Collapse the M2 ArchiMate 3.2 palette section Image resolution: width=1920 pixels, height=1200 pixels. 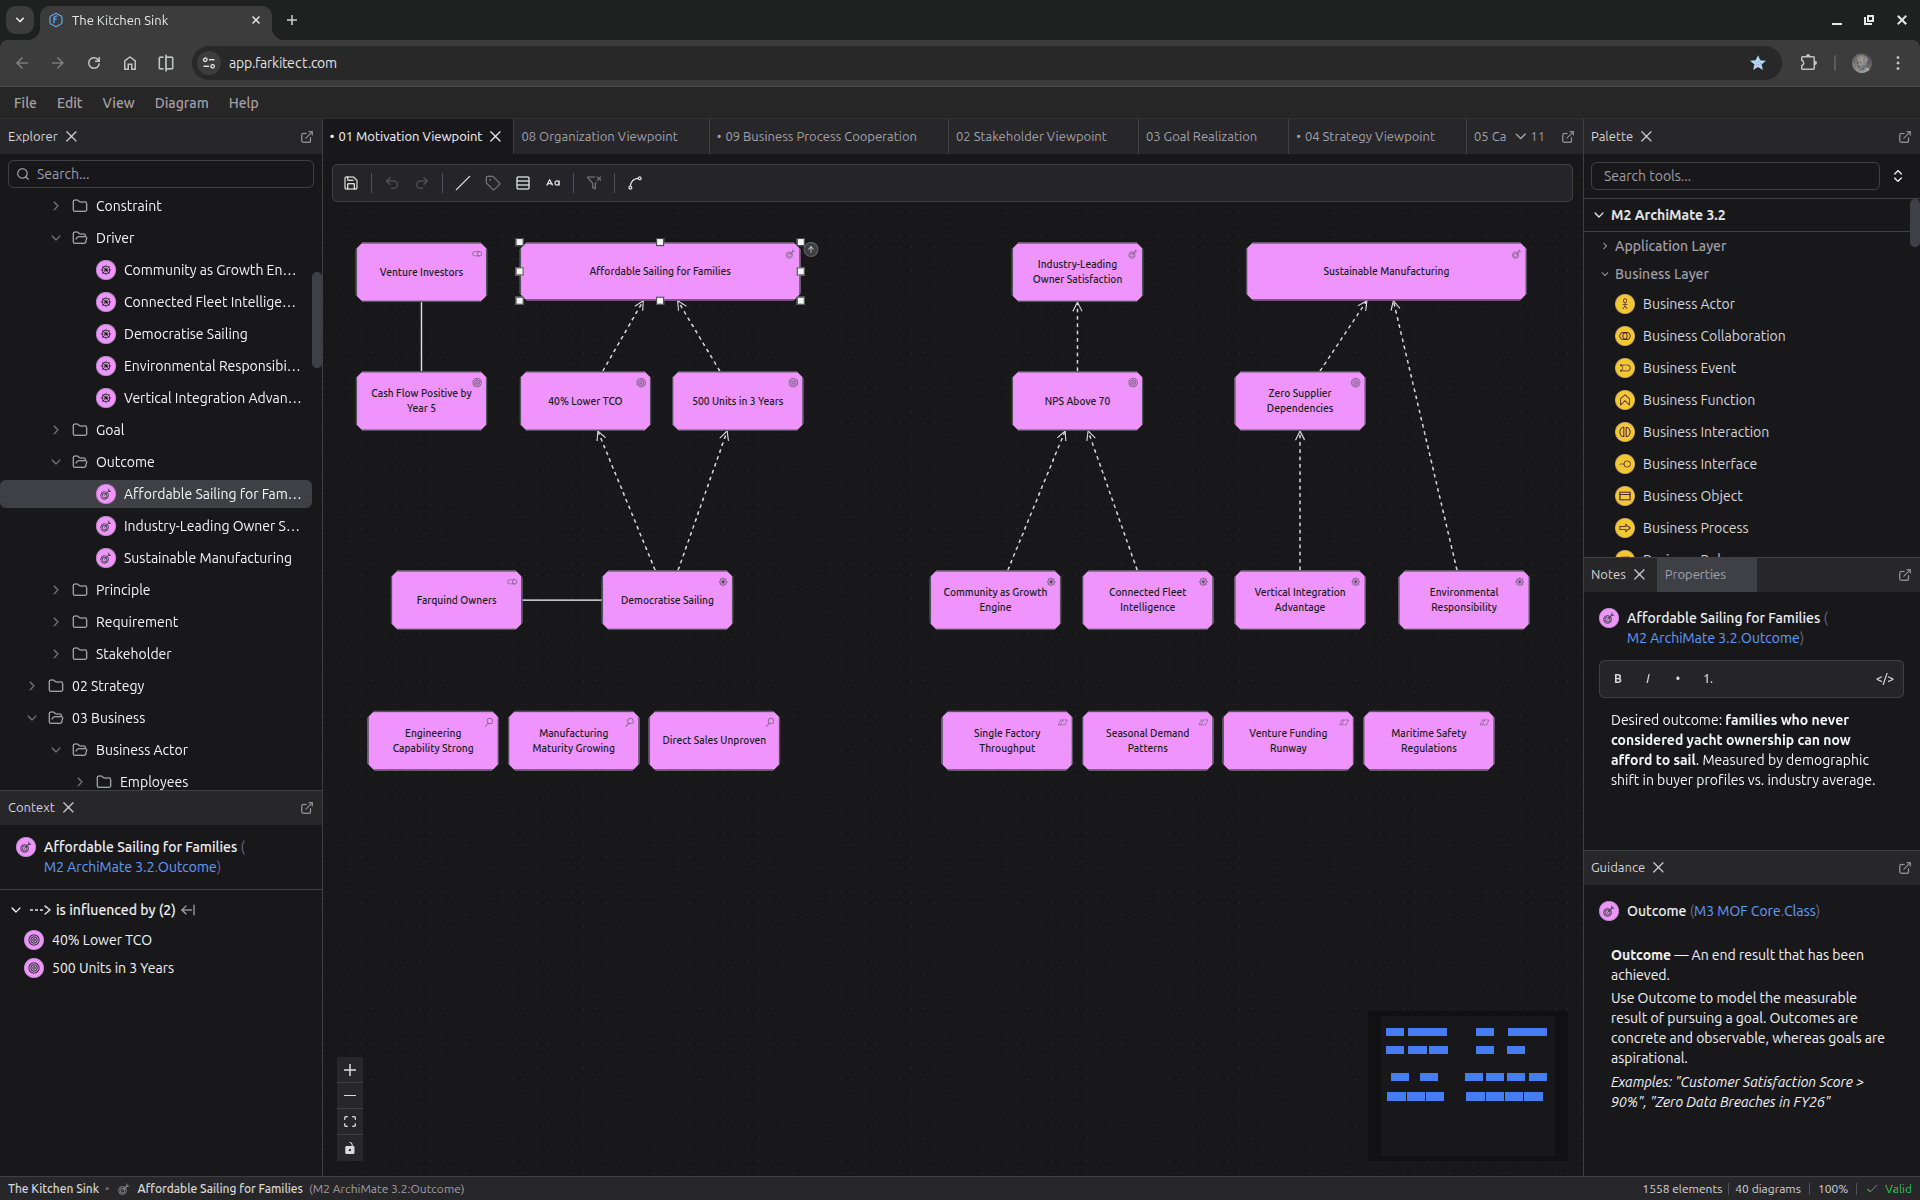1599,215
